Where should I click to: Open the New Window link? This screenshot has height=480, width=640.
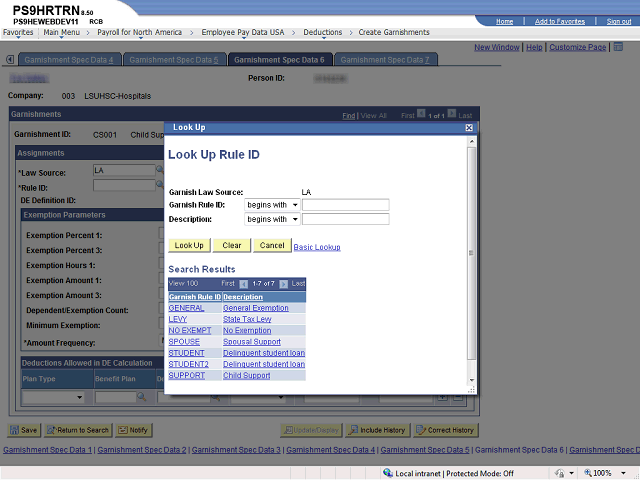click(496, 47)
